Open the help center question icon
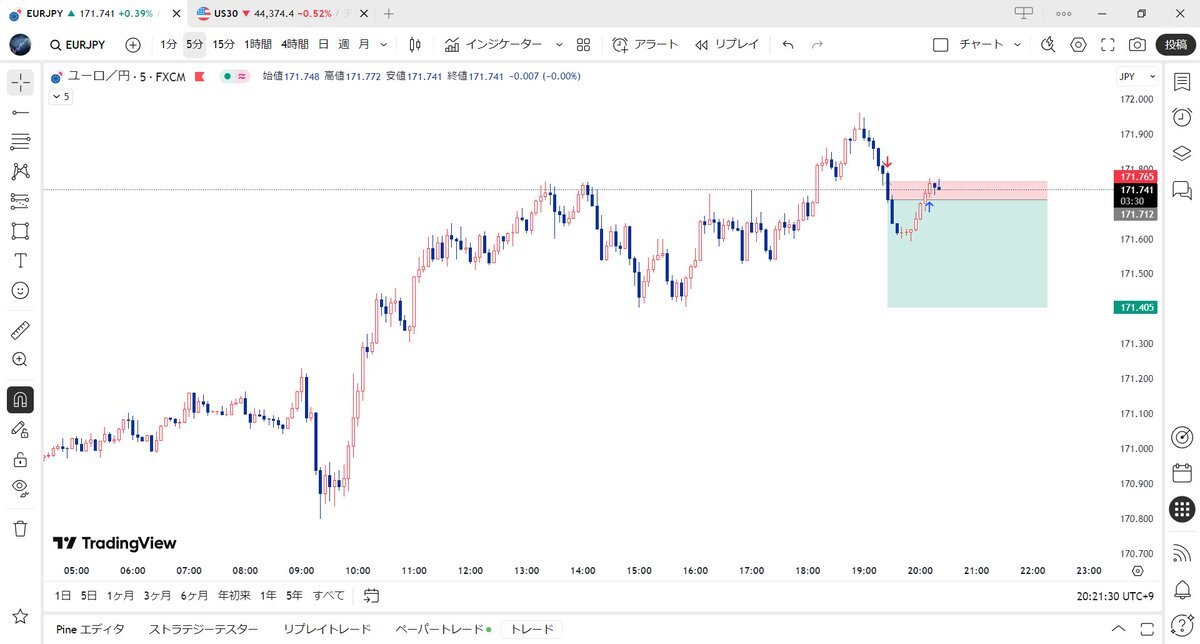This screenshot has height=644, width=1200. [1181, 624]
